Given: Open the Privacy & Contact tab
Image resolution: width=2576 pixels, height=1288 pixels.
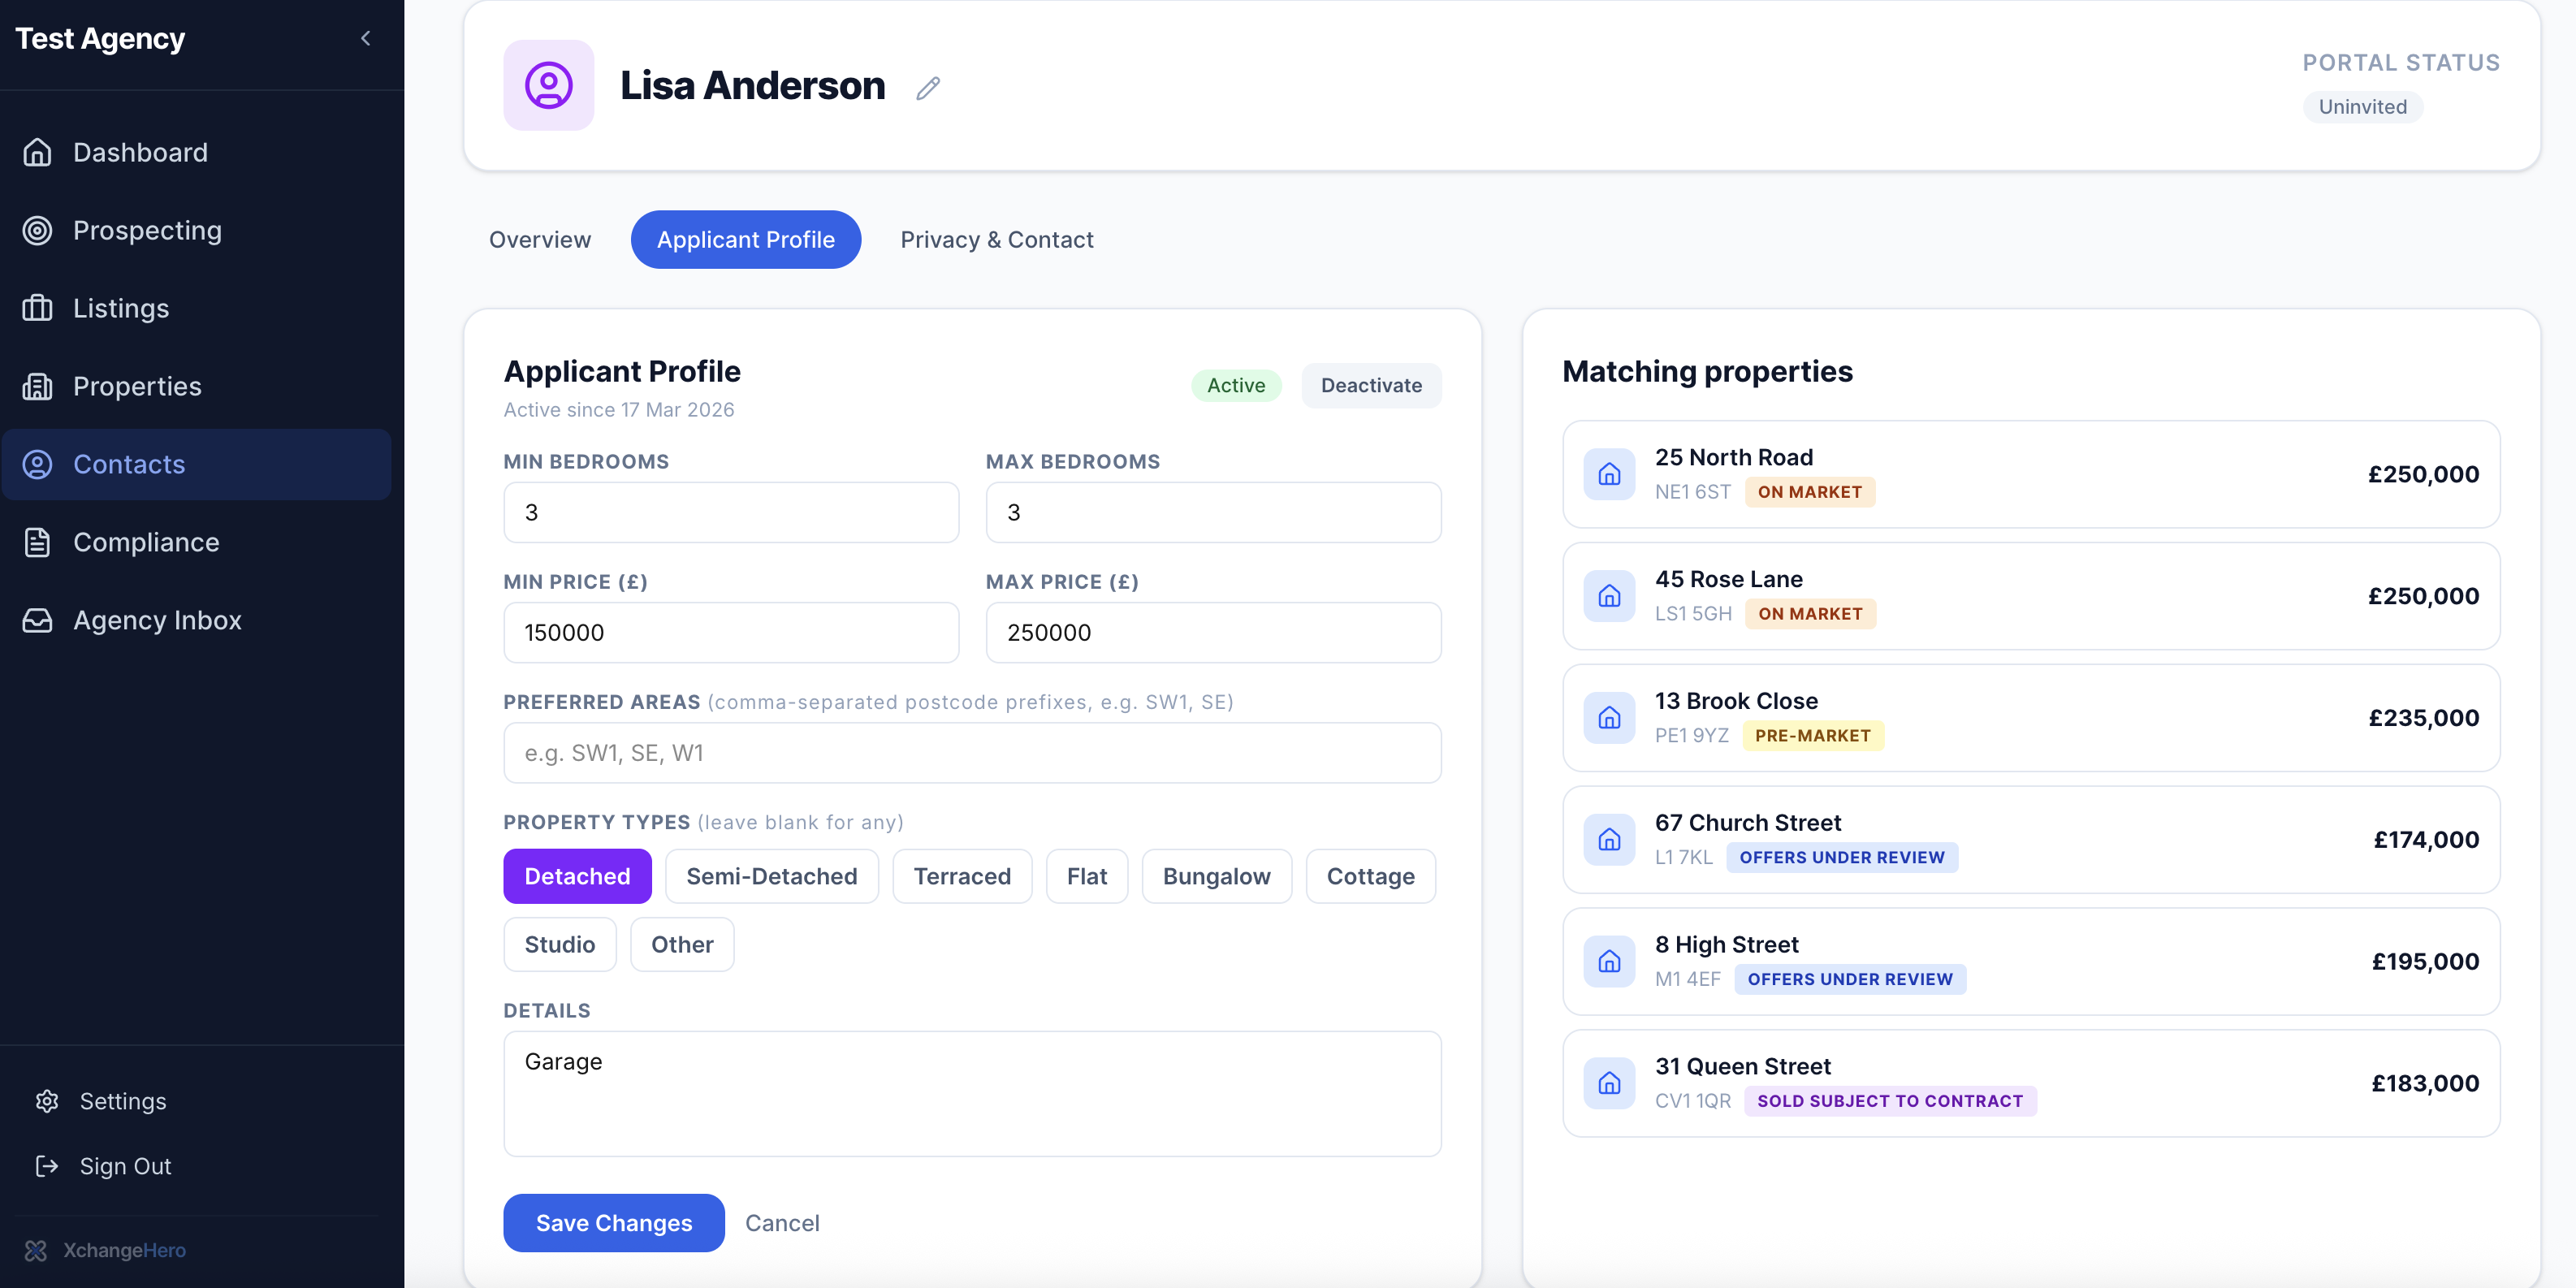Looking at the screenshot, I should [996, 239].
